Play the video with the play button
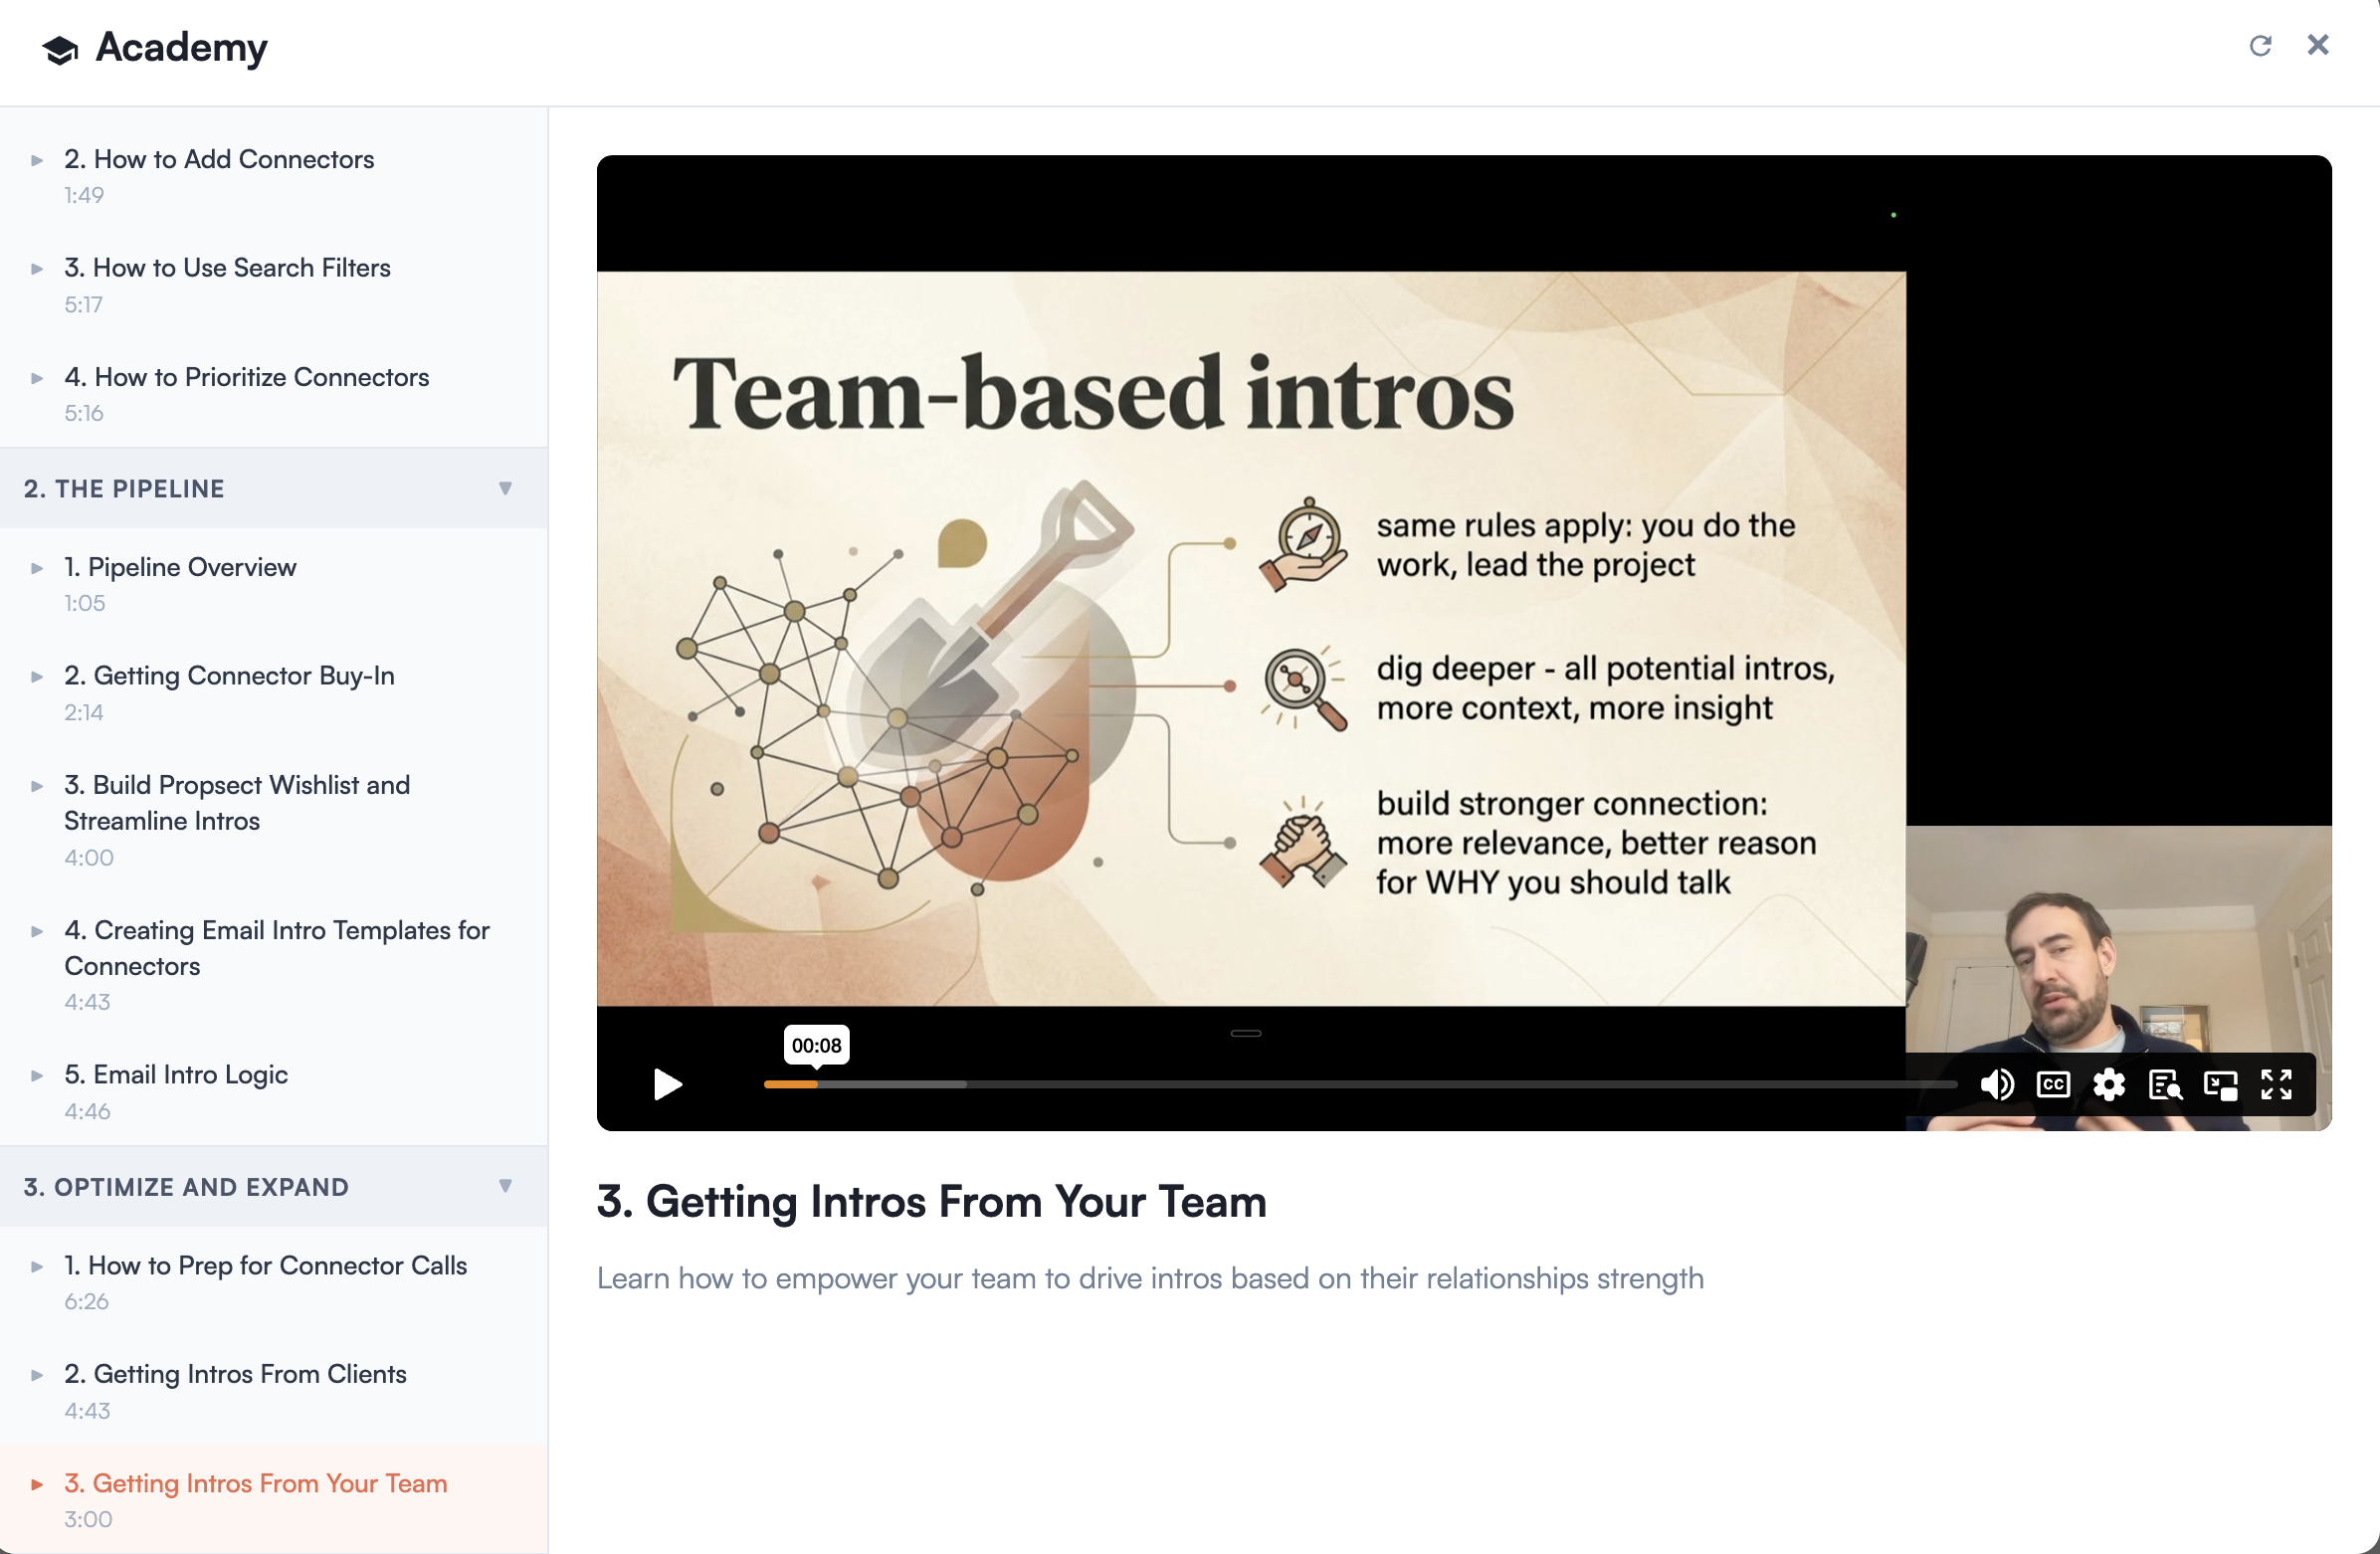The height and width of the screenshot is (1554, 2380). click(x=666, y=1085)
